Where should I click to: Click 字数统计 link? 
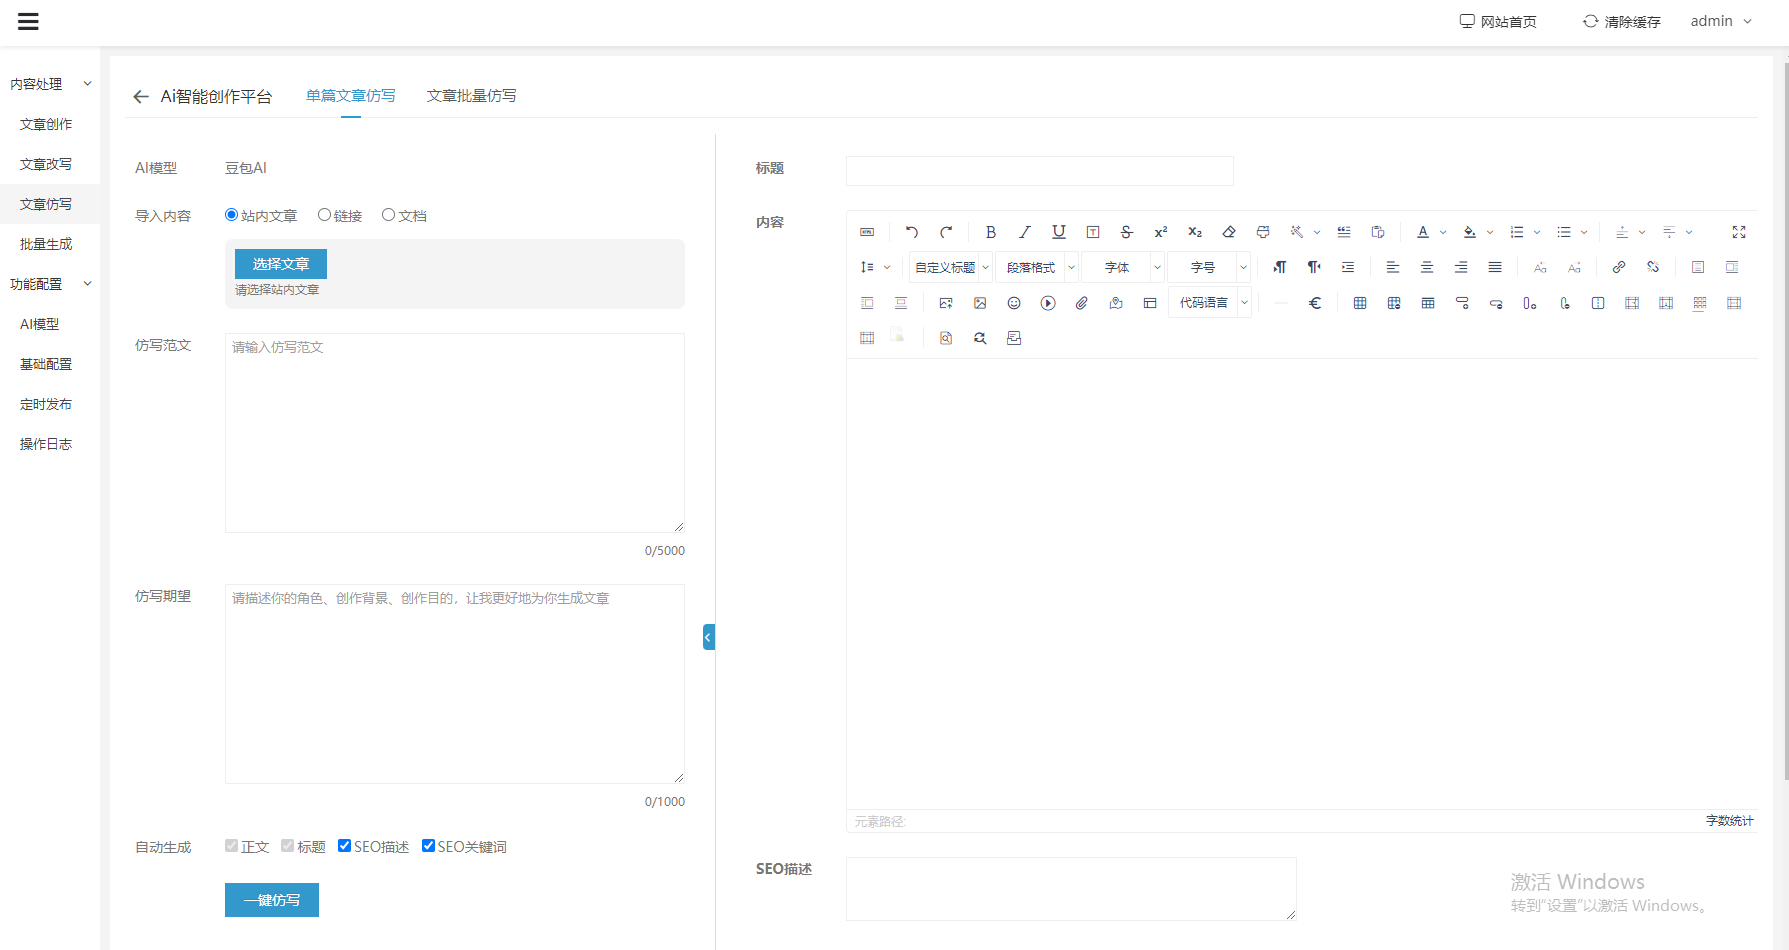(1730, 820)
